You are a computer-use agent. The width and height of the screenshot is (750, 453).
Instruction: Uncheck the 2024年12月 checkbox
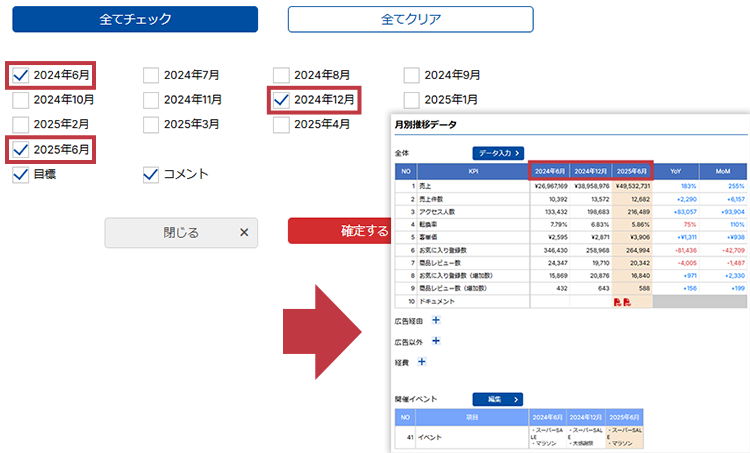tap(281, 100)
